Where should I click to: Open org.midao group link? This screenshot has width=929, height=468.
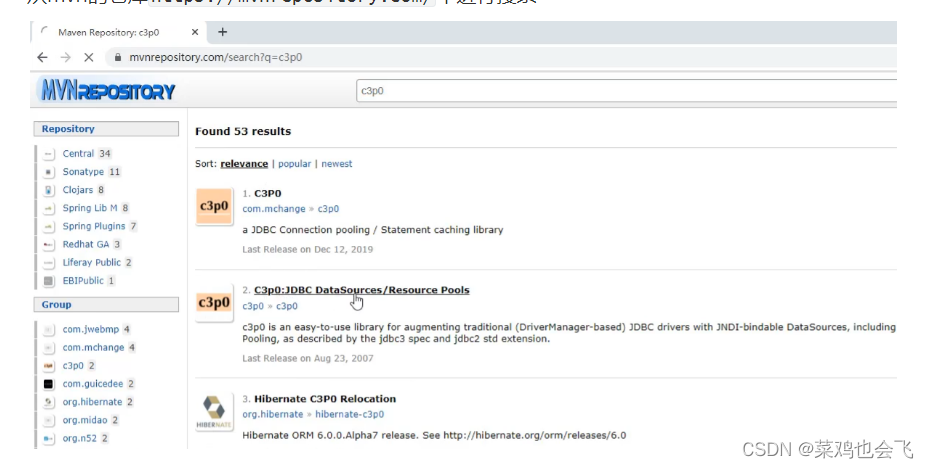[x=85, y=420]
